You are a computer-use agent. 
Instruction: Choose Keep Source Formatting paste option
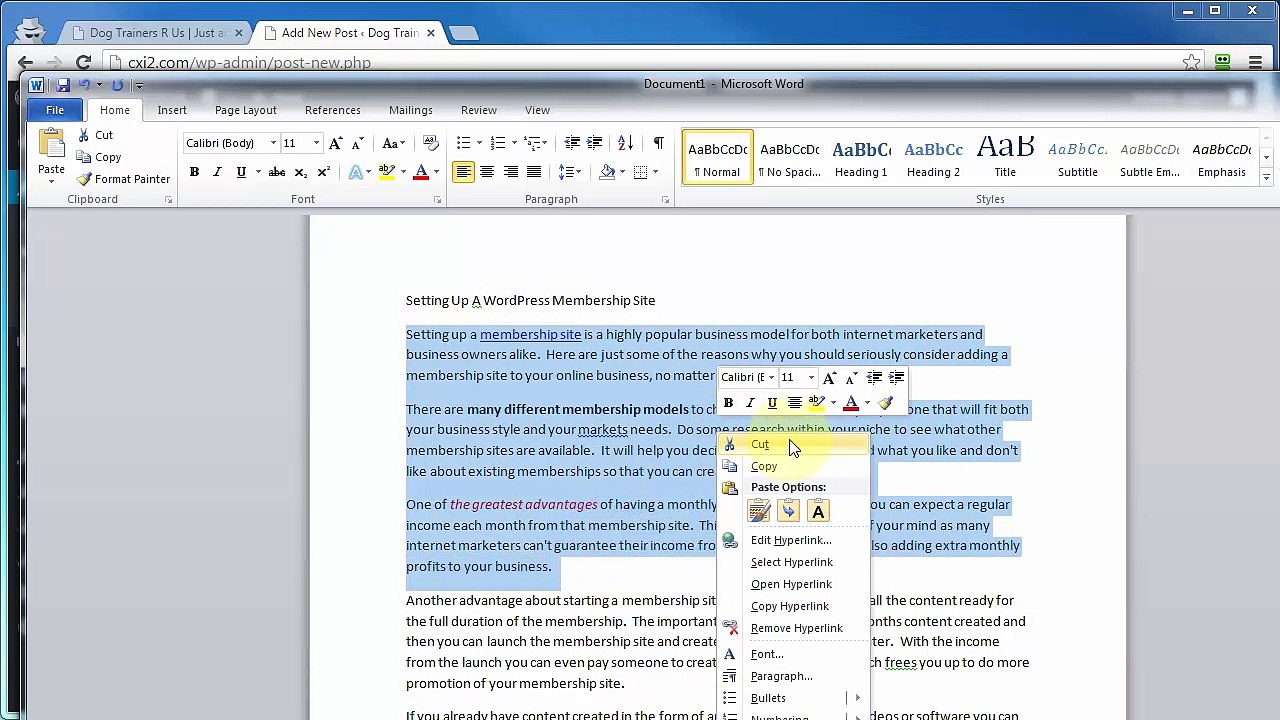[759, 512]
